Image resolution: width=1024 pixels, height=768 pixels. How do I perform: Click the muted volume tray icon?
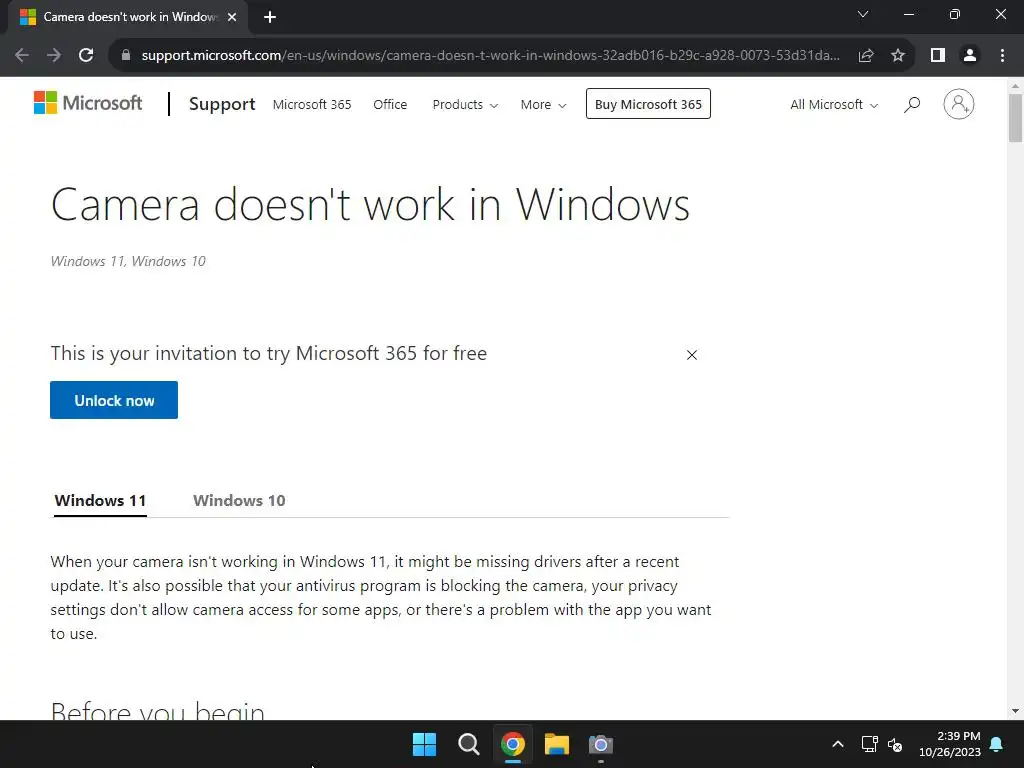(x=895, y=744)
